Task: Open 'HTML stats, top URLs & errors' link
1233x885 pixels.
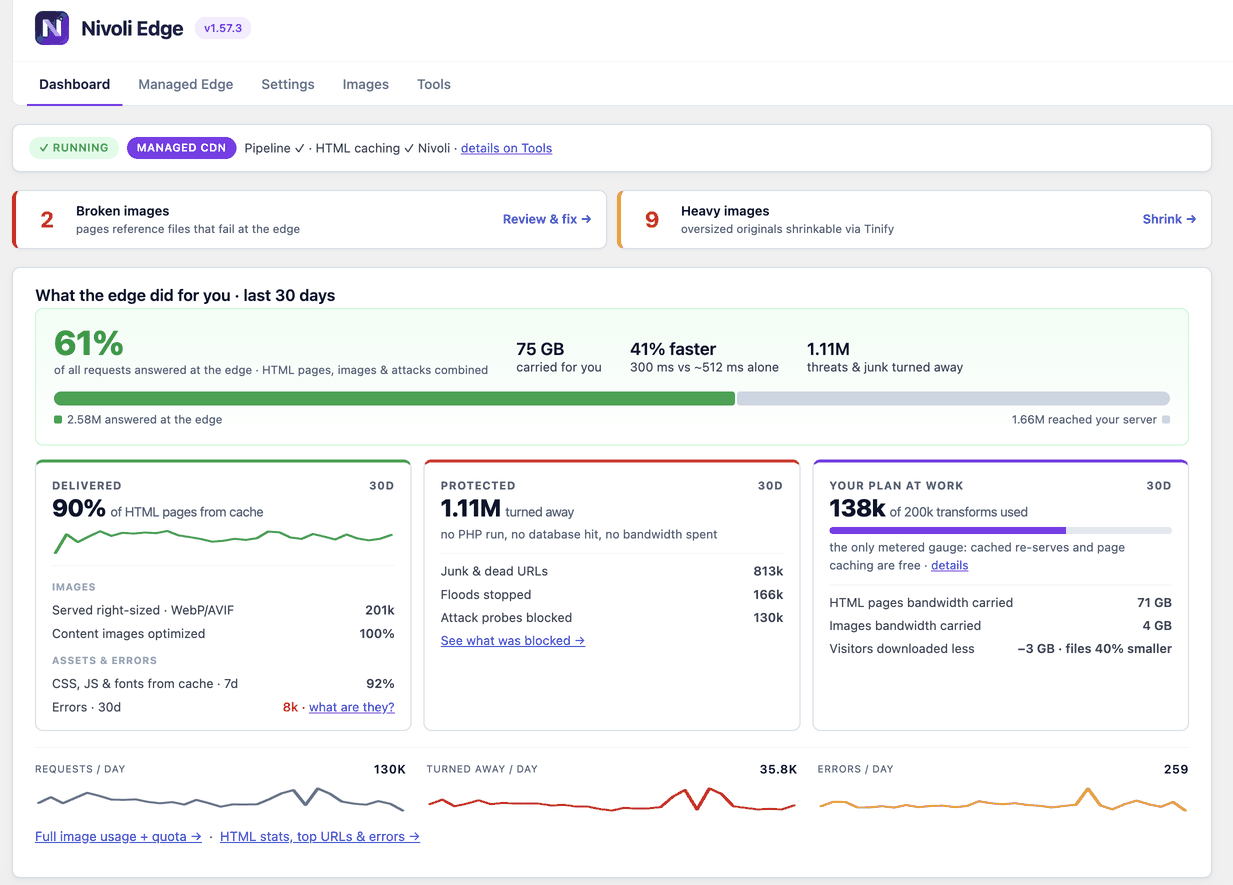Action: coord(320,836)
